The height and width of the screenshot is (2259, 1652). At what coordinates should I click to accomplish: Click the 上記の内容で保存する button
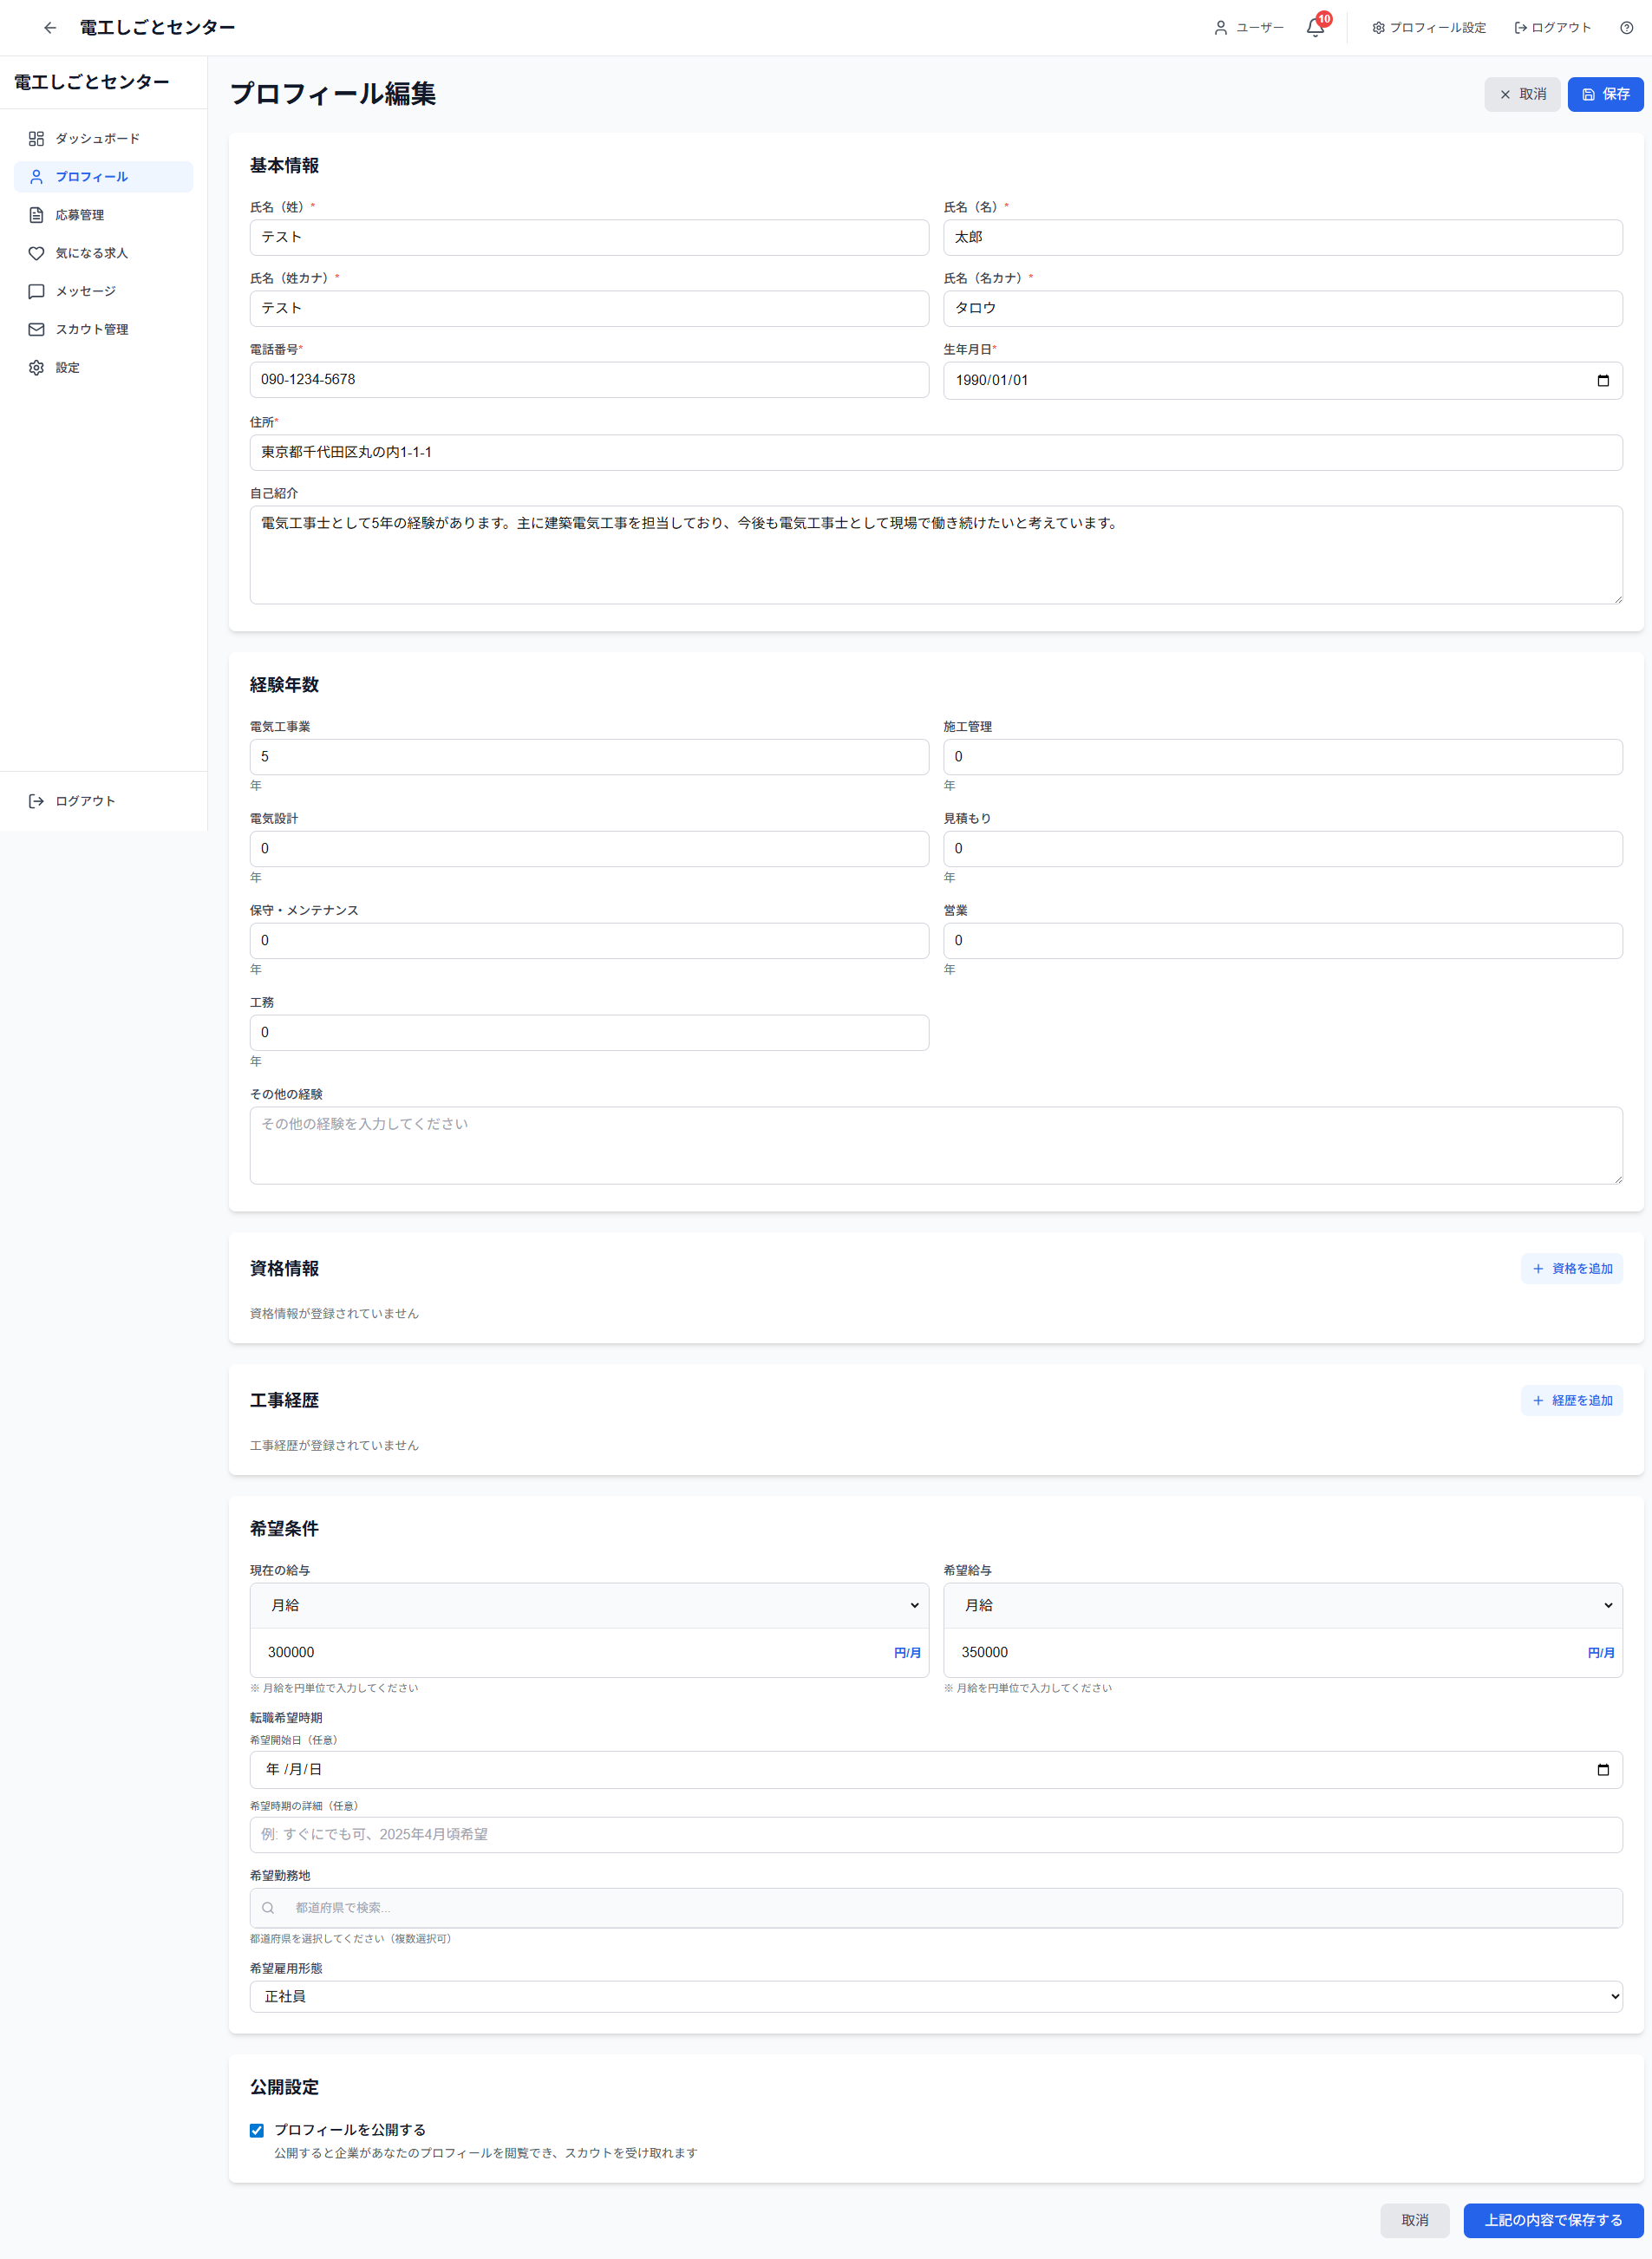[x=1552, y=2219]
